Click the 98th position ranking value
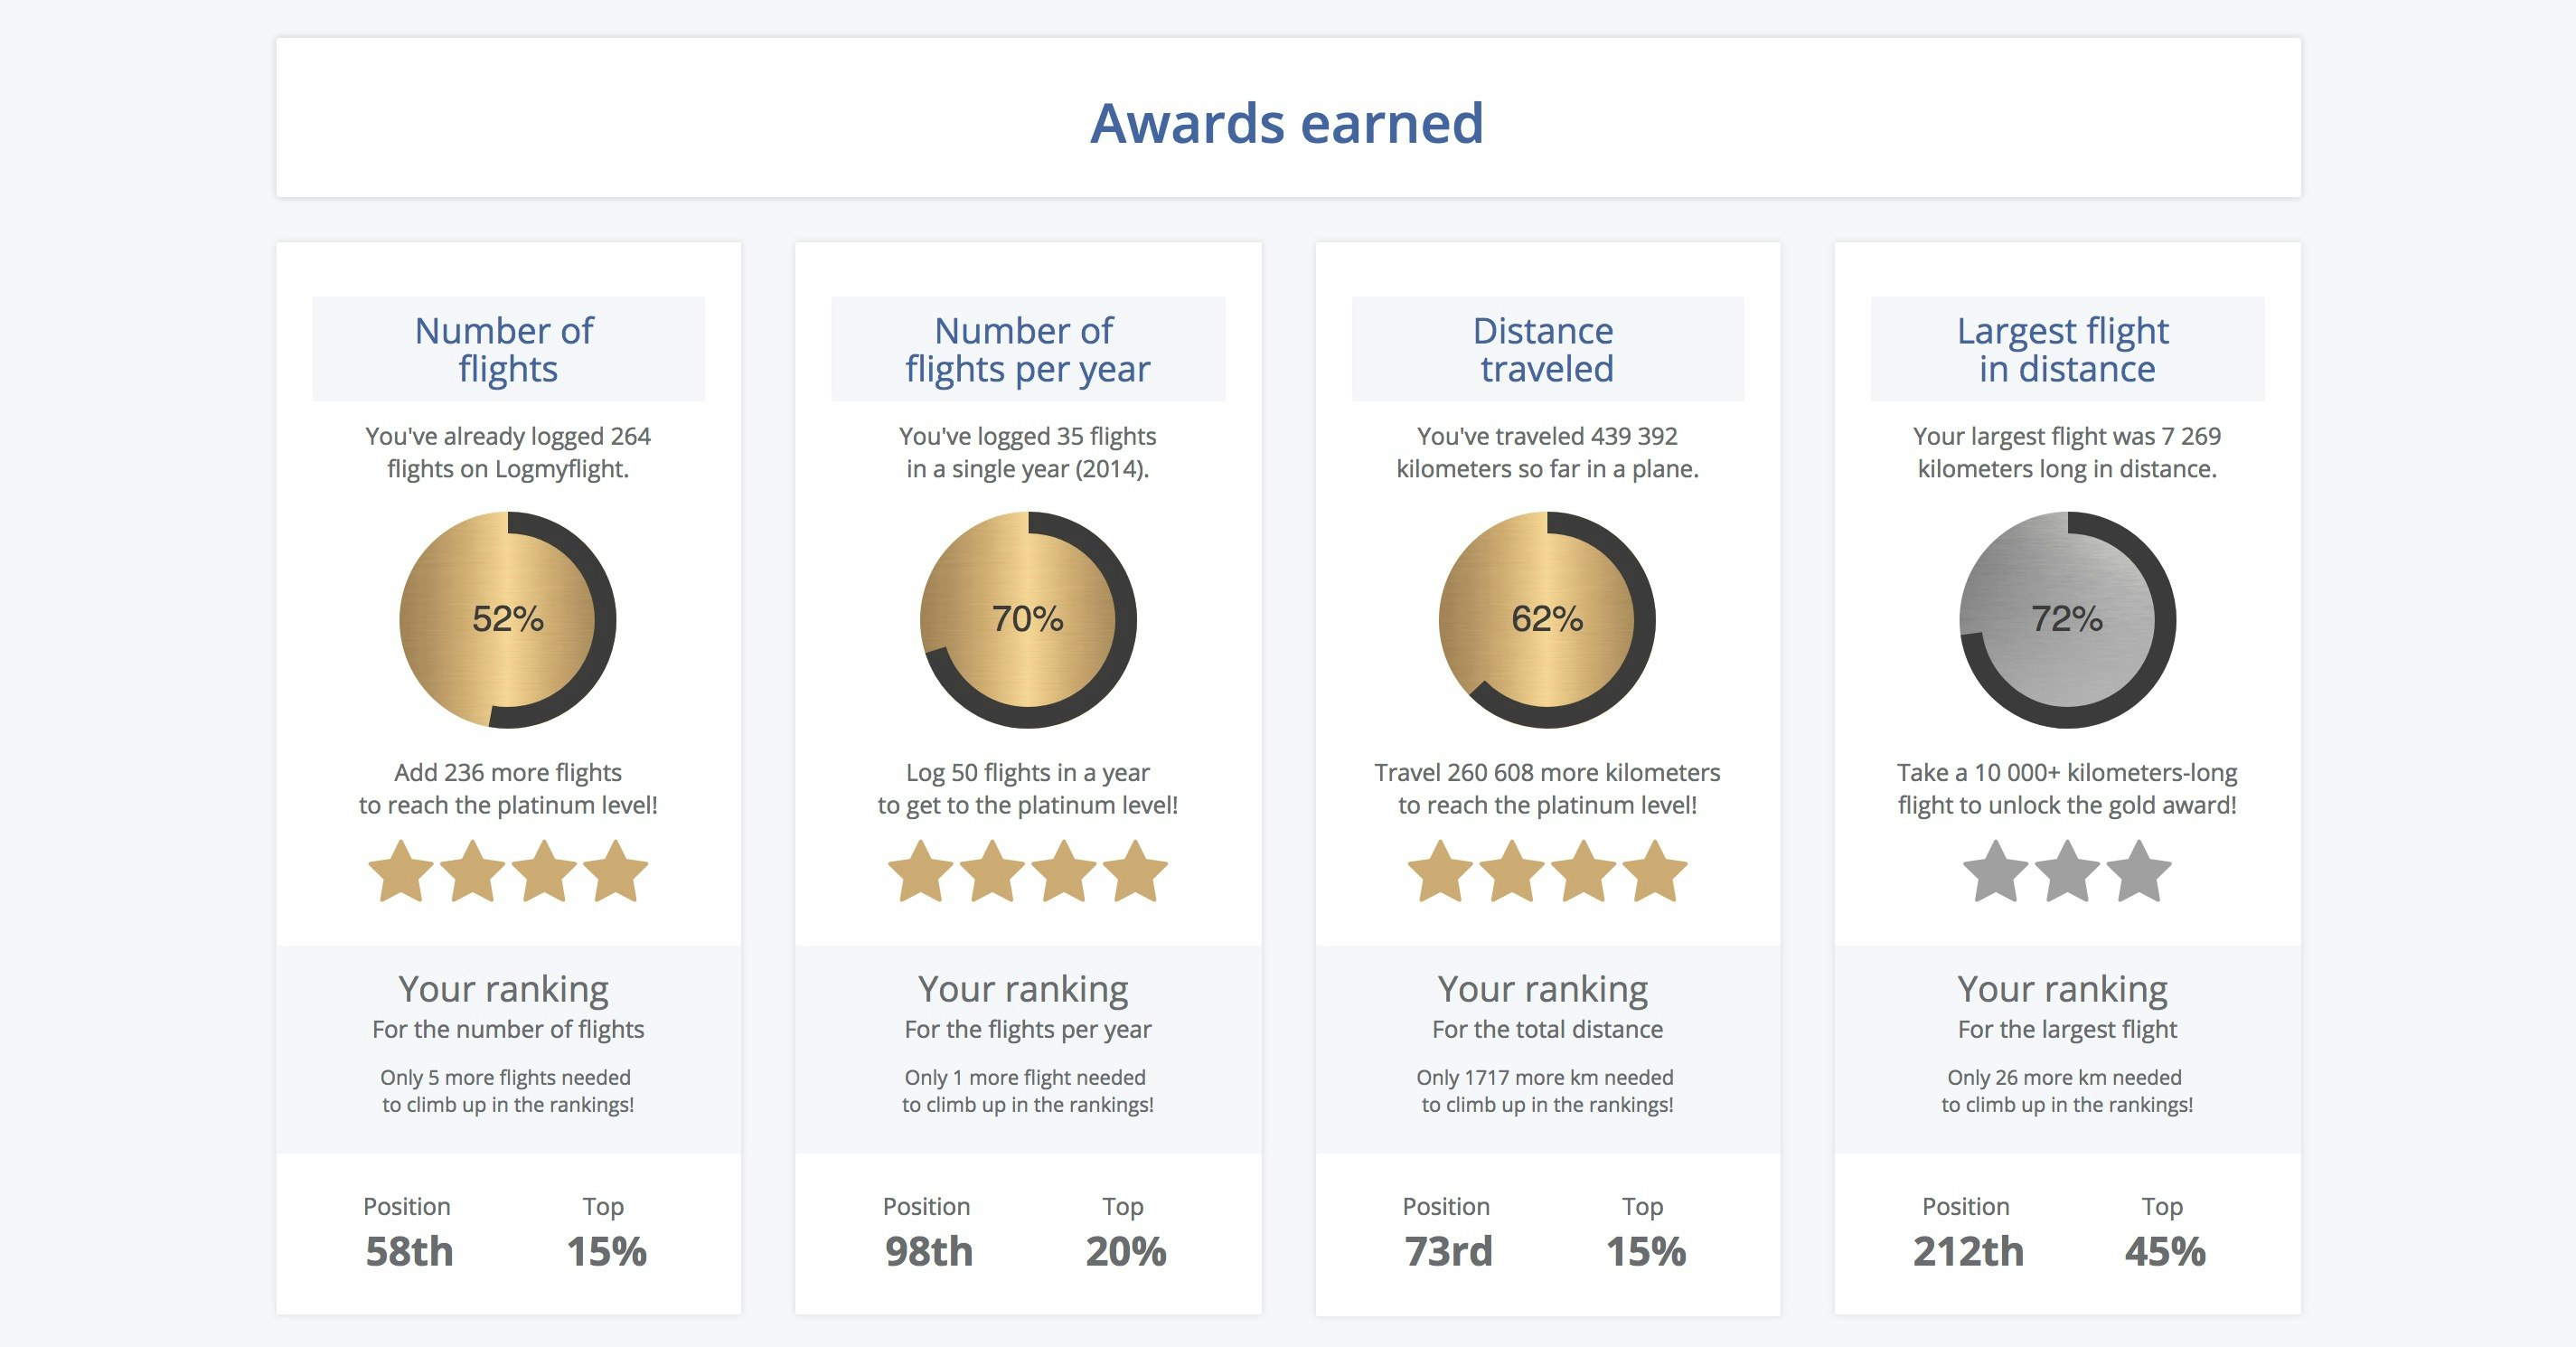The width and height of the screenshot is (2576, 1347). [928, 1251]
